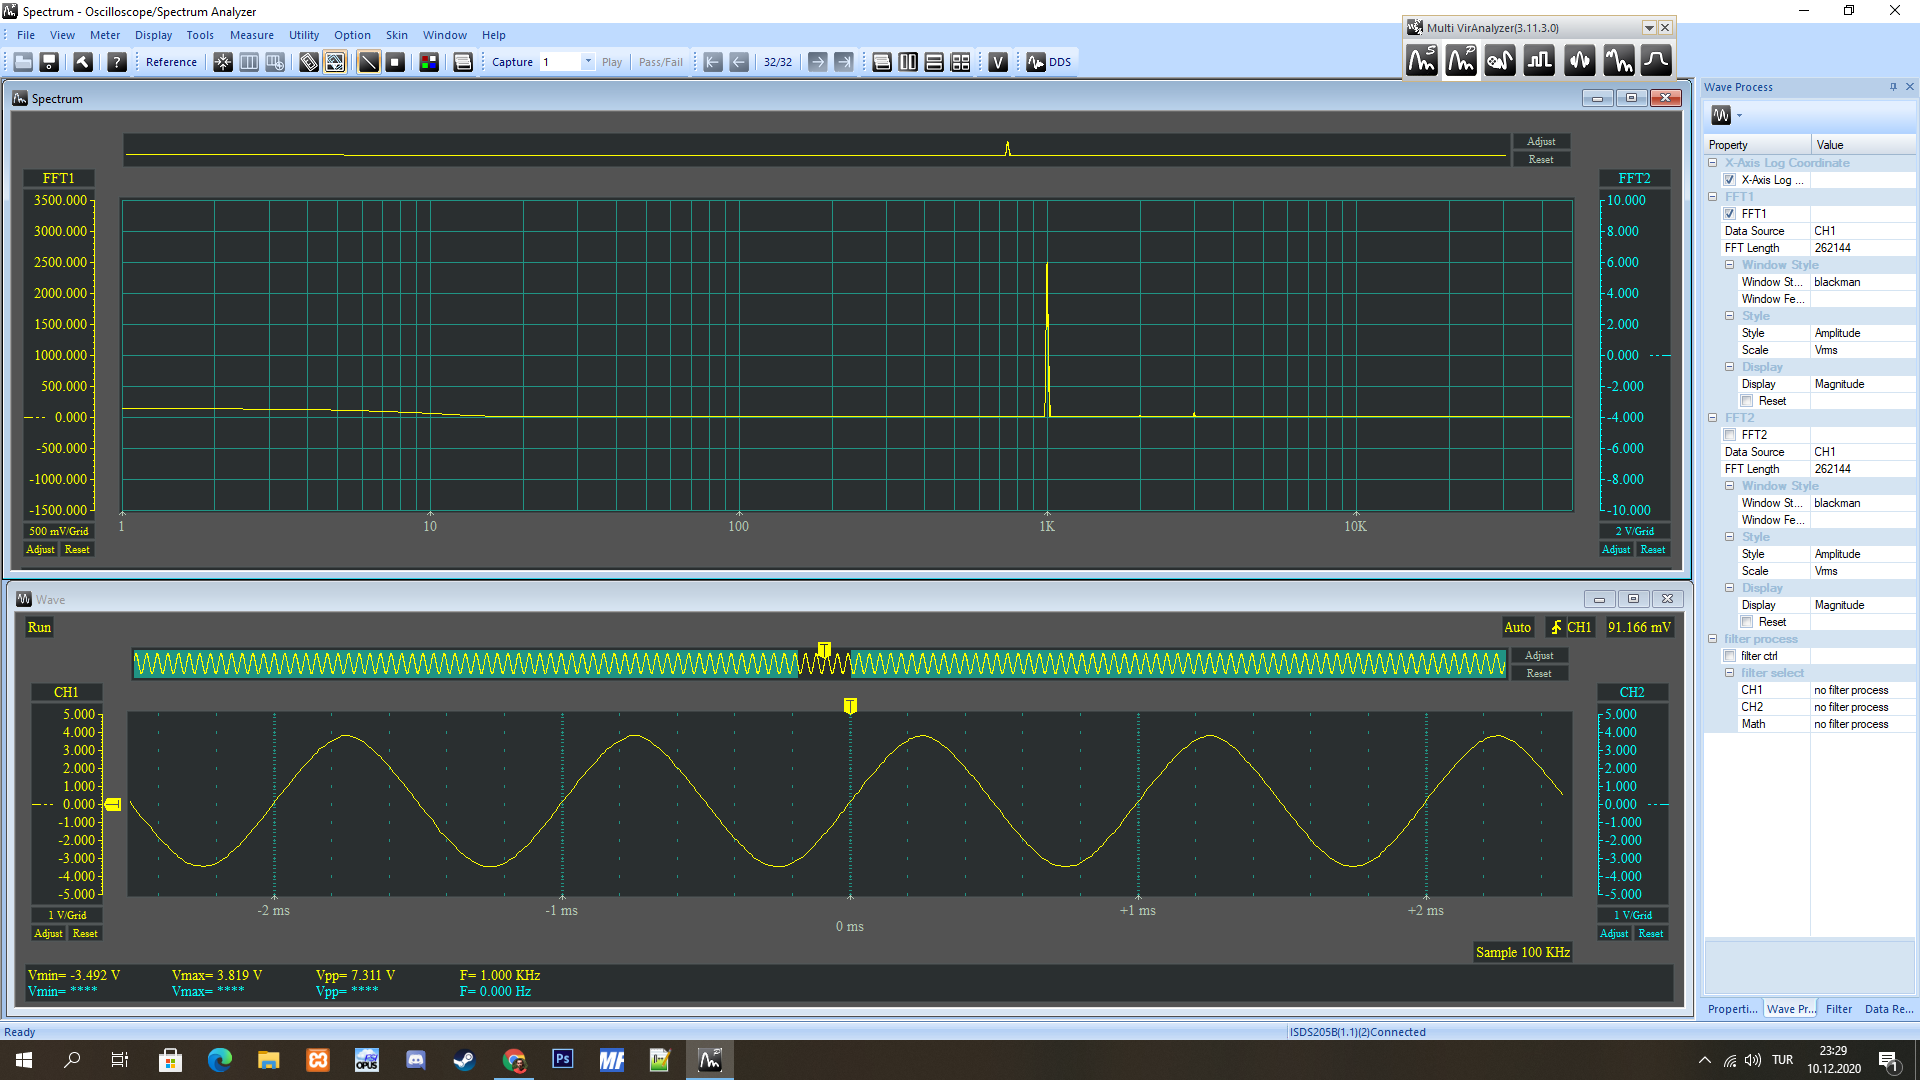Screen dimensions: 1920x1080
Task: Click the V voltage toolbar icon
Action: (997, 62)
